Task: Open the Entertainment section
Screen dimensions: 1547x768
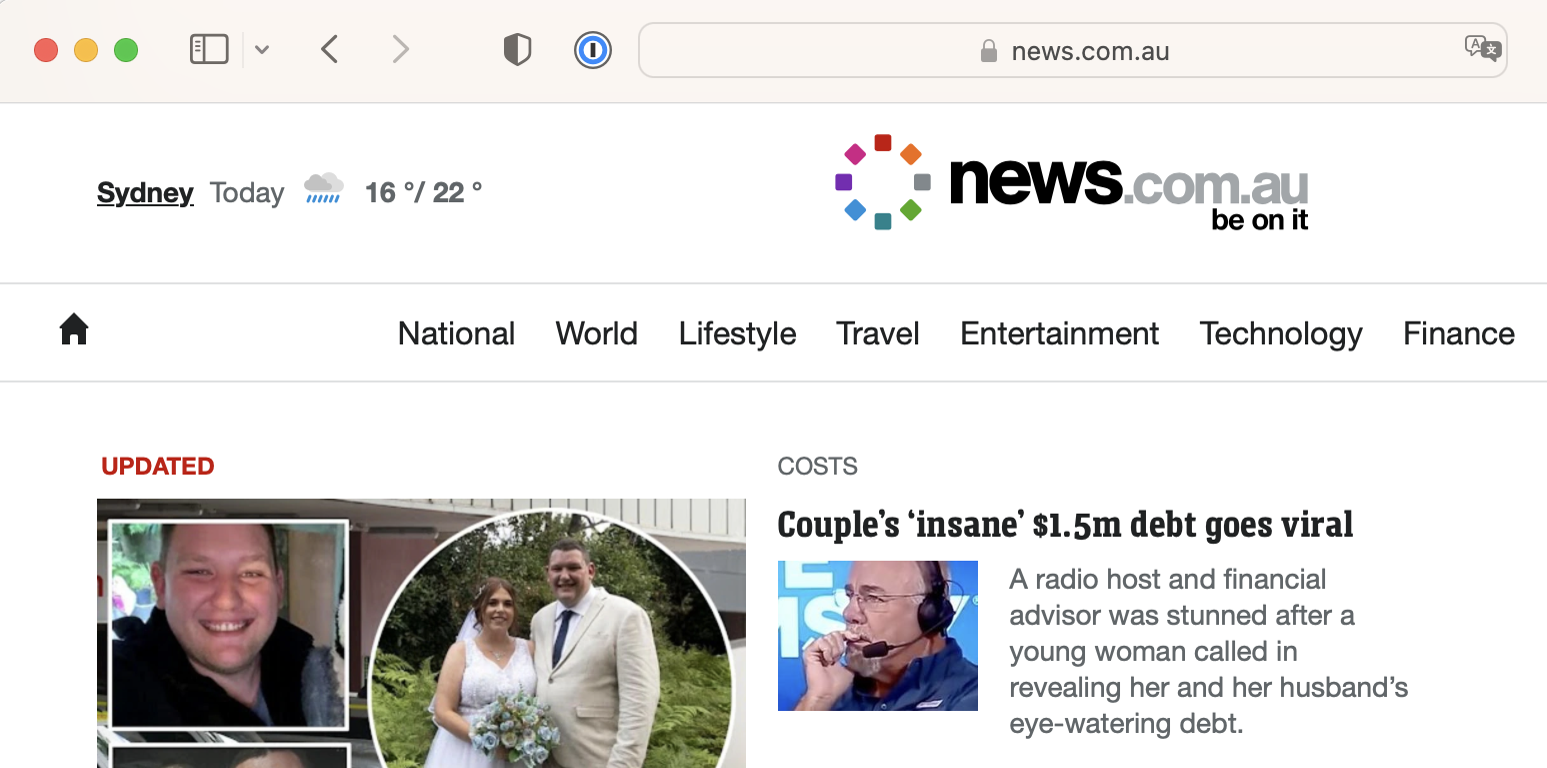Action: click(x=1060, y=333)
